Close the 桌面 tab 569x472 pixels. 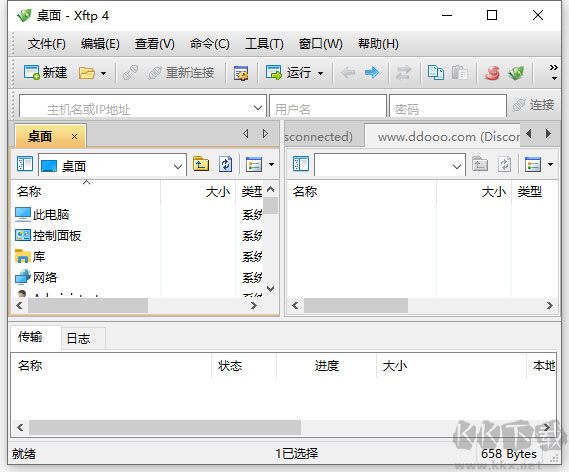(74, 137)
